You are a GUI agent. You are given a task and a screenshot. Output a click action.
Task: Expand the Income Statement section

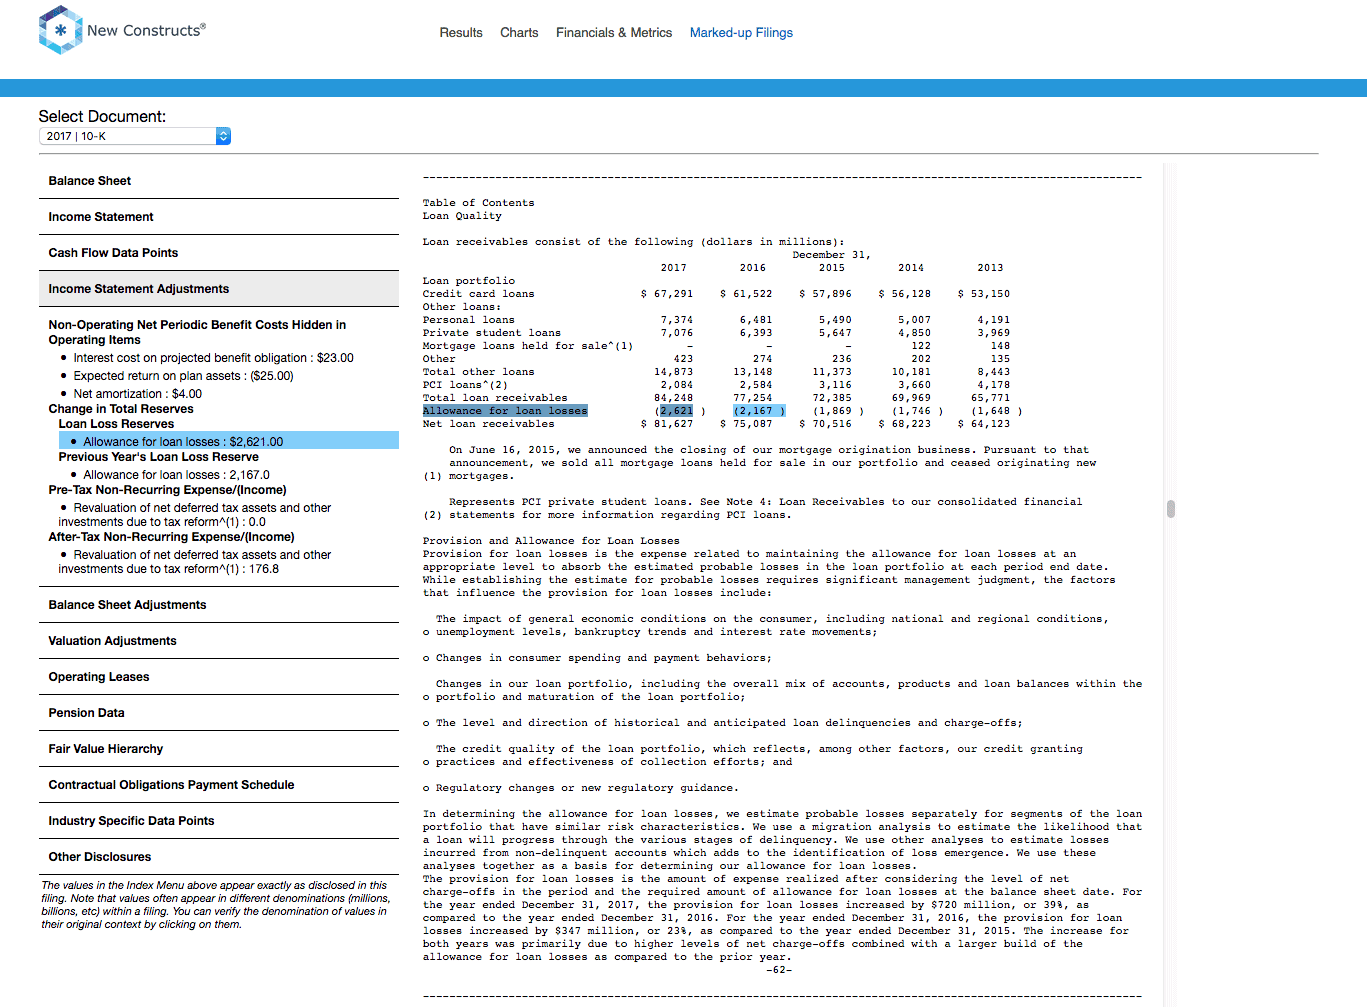point(218,217)
